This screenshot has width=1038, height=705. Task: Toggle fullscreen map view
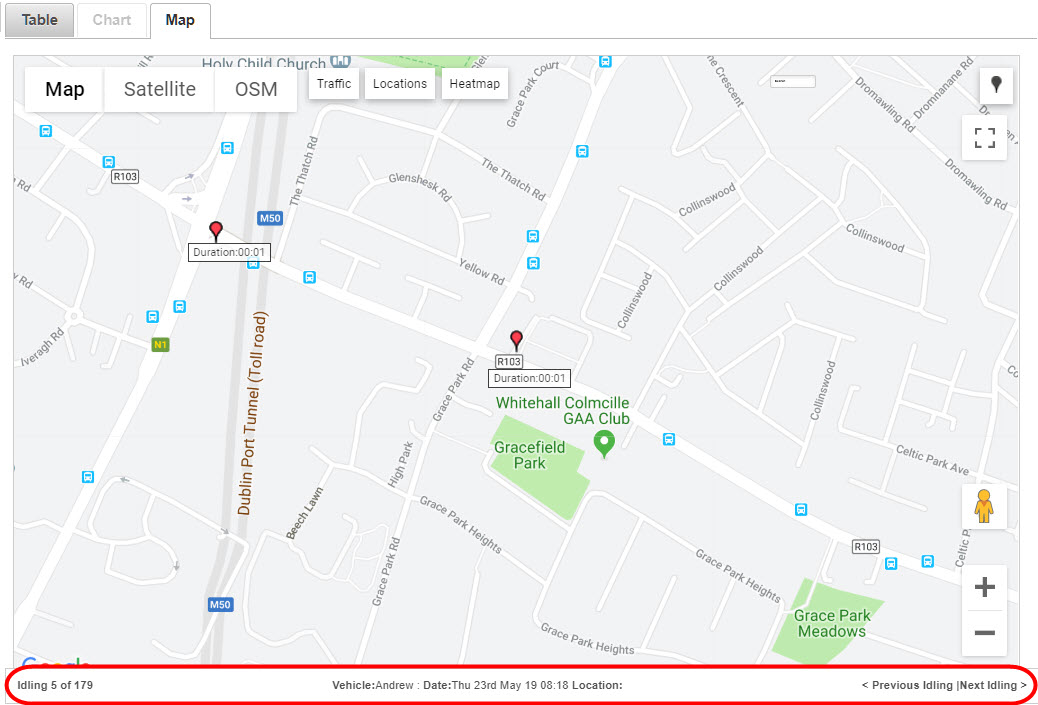click(x=984, y=138)
